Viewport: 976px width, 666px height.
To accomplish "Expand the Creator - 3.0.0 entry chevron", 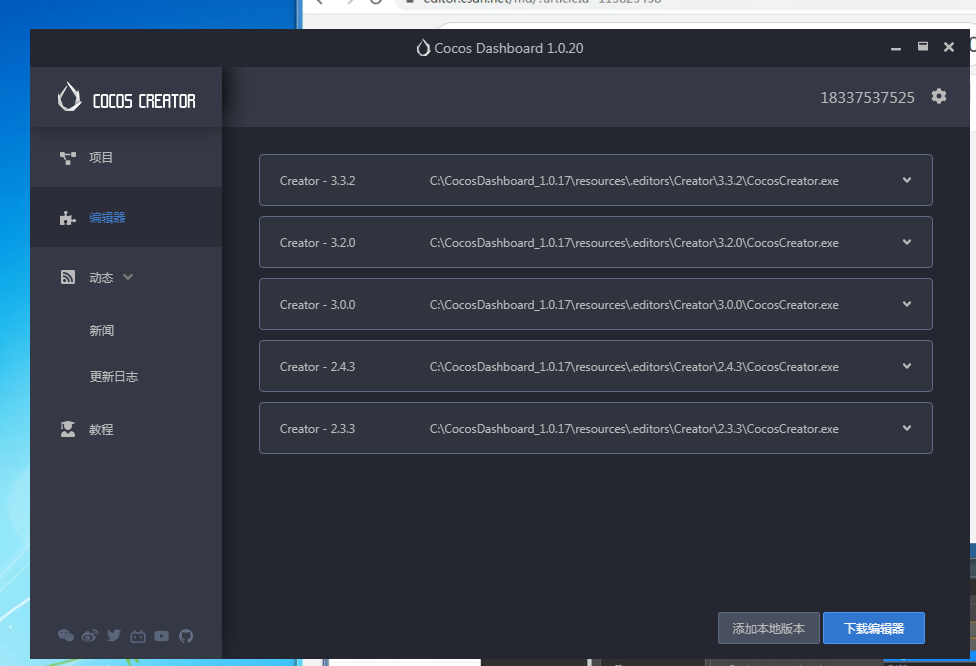I will coord(907,304).
